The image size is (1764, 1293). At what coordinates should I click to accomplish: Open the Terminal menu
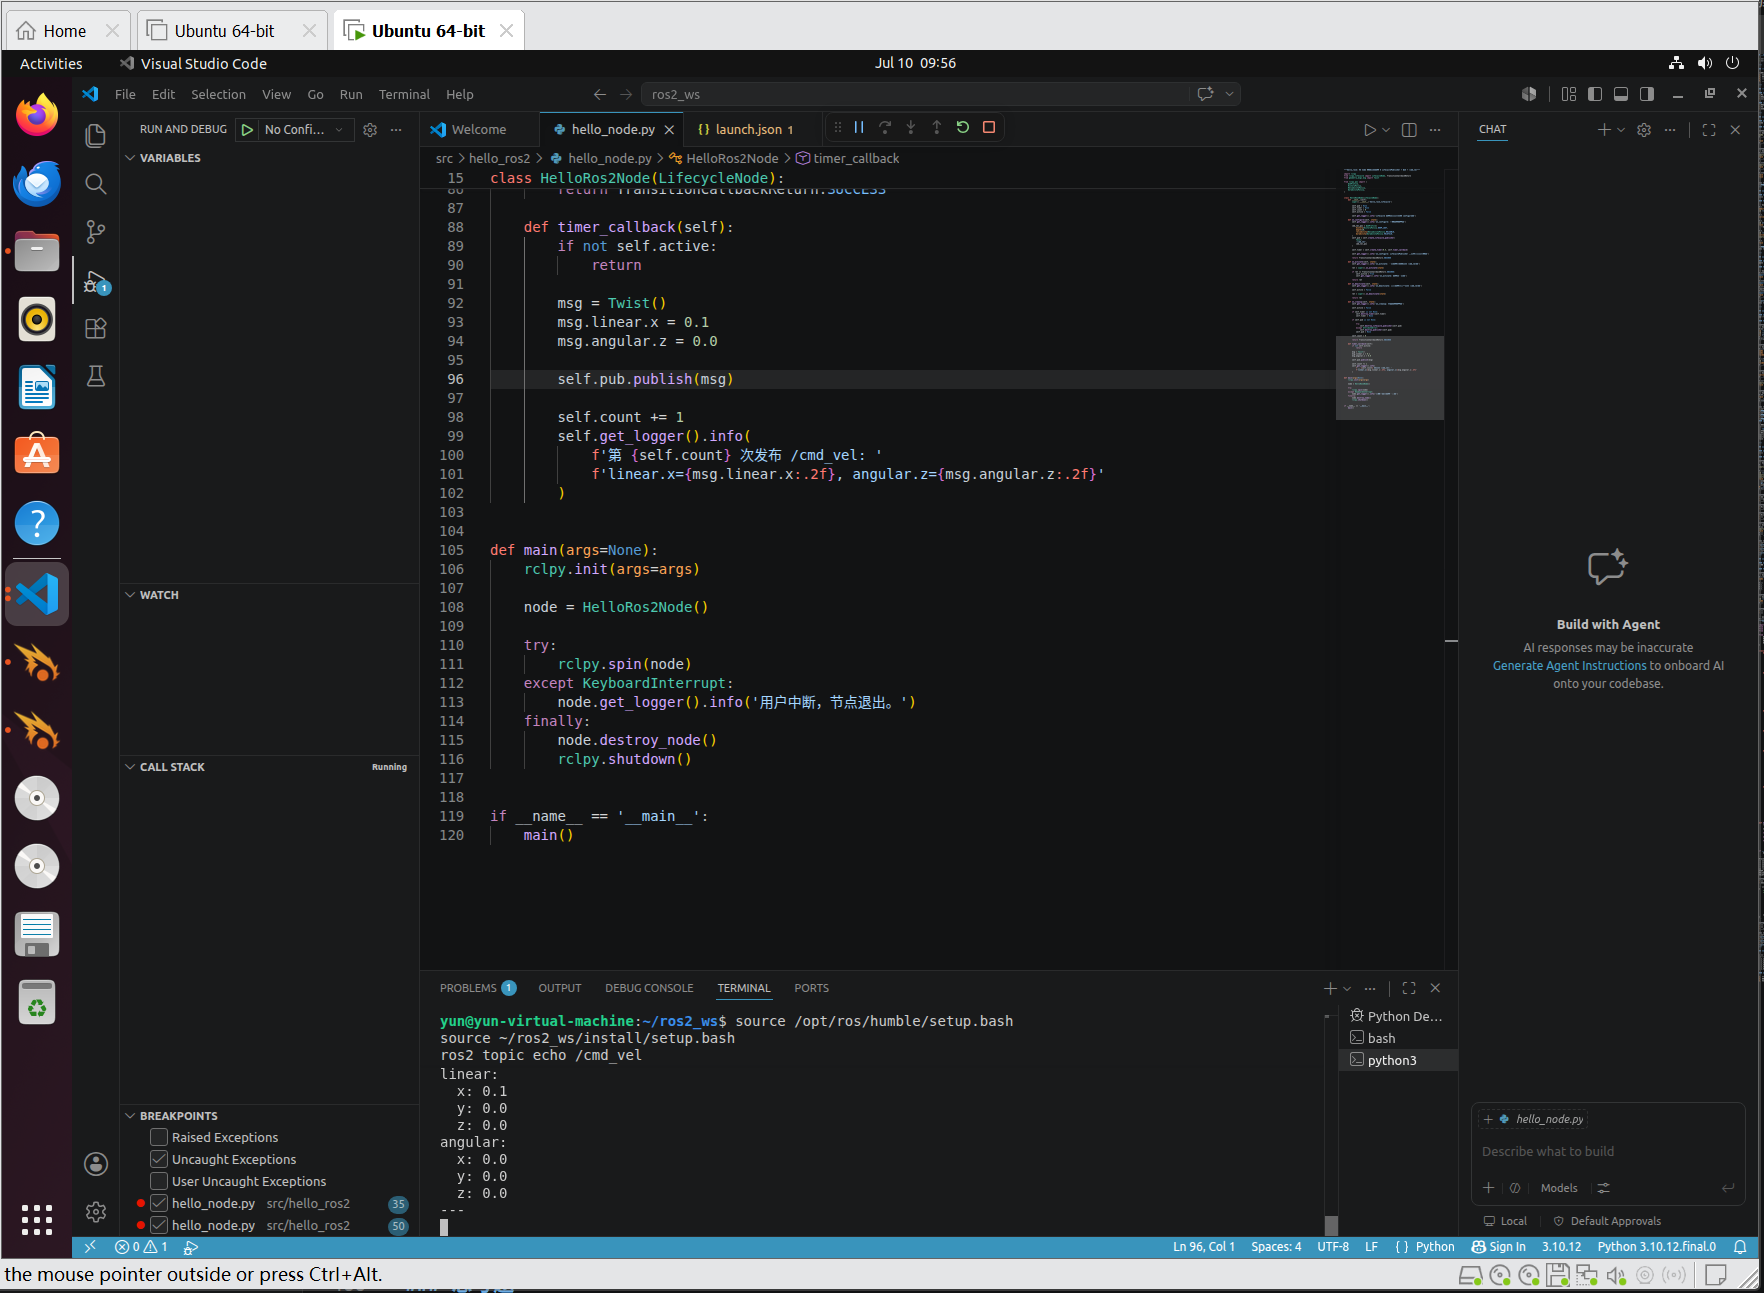[x=404, y=94]
